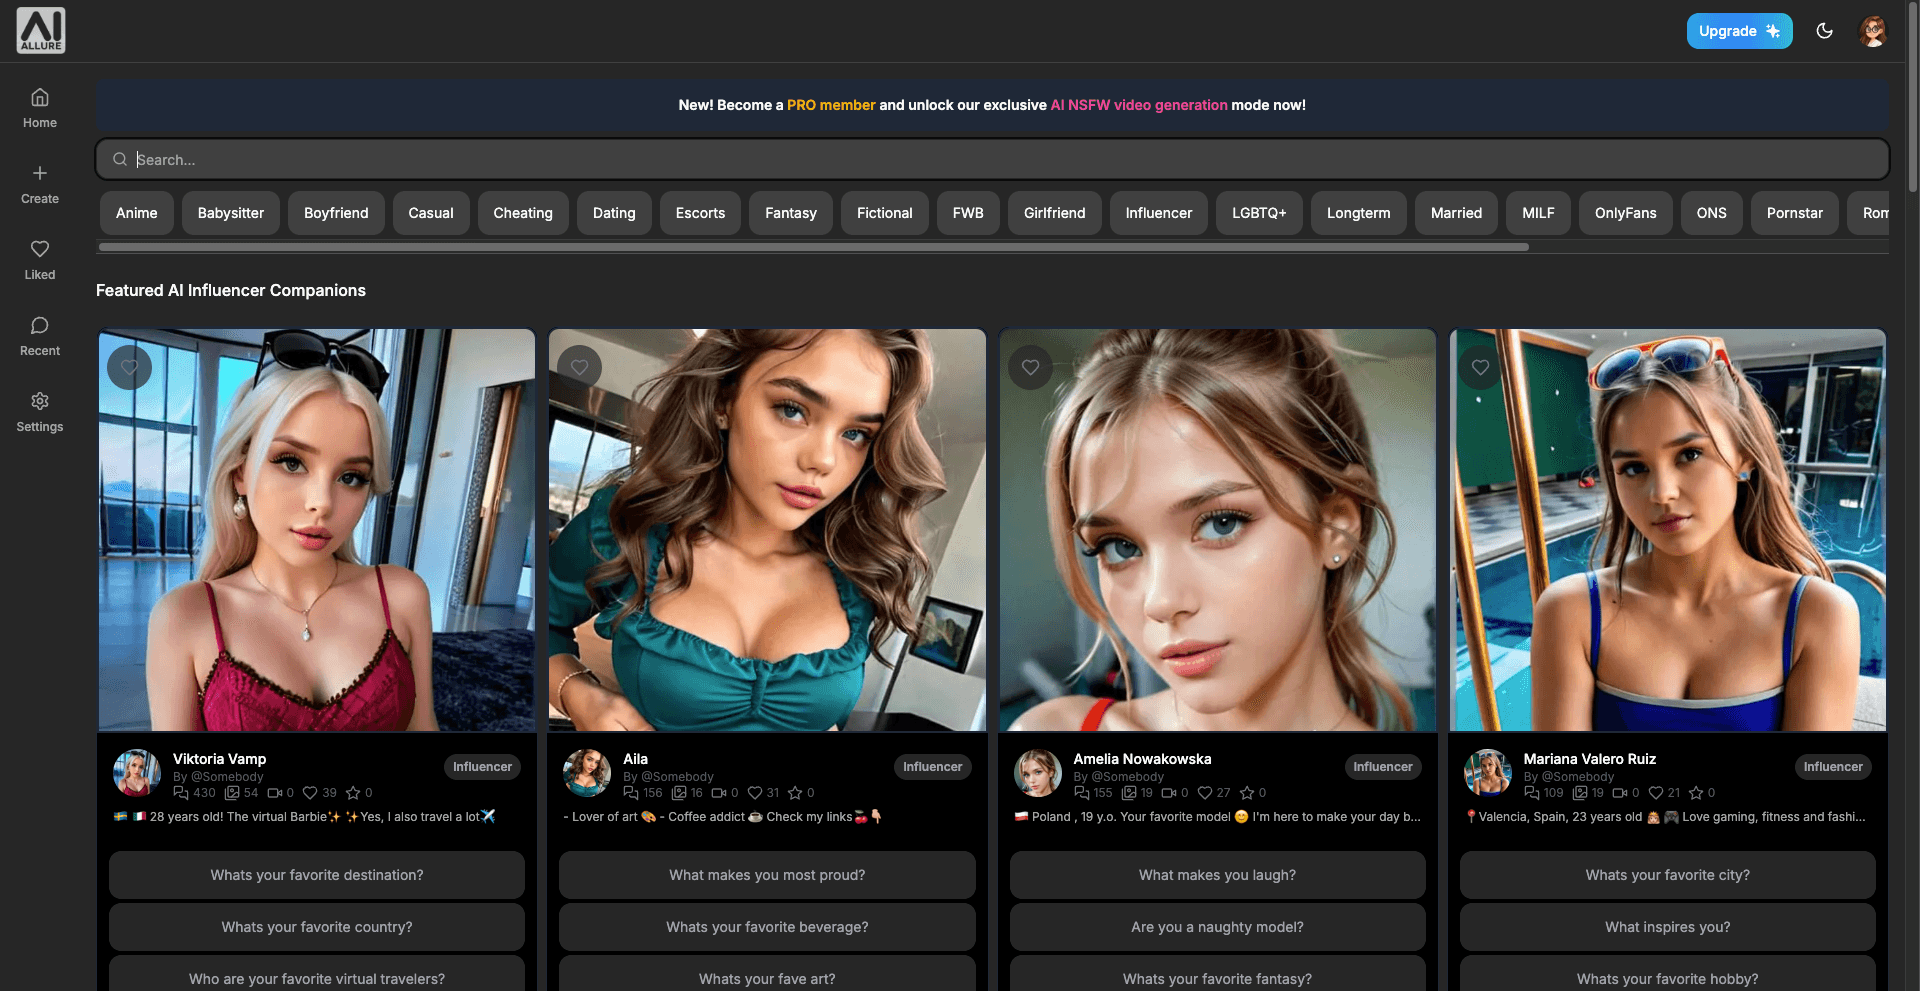The height and width of the screenshot is (991, 1920).
Task: Toggle the dark mode moon icon
Action: pos(1825,31)
